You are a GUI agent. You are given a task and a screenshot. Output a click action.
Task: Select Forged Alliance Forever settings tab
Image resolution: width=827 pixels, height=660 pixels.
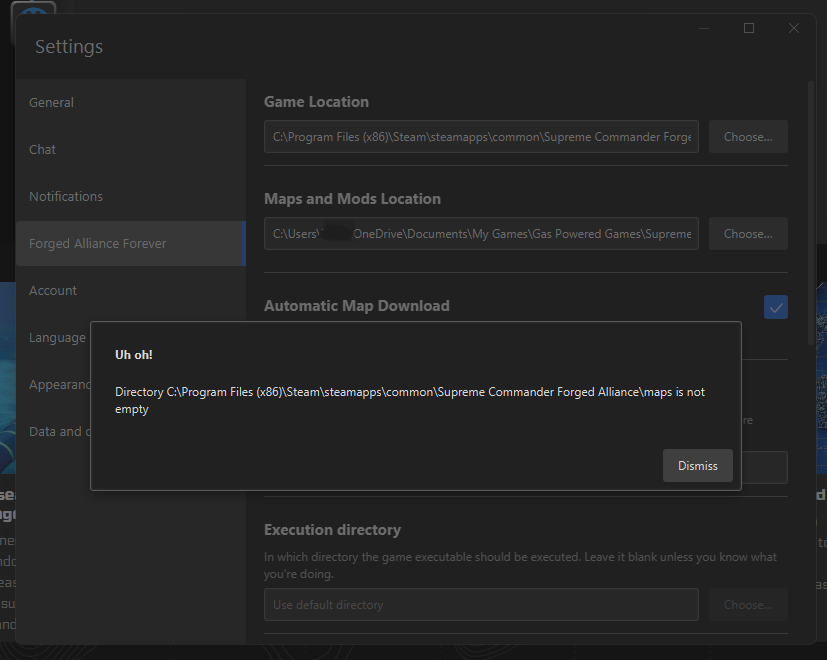tap(131, 243)
